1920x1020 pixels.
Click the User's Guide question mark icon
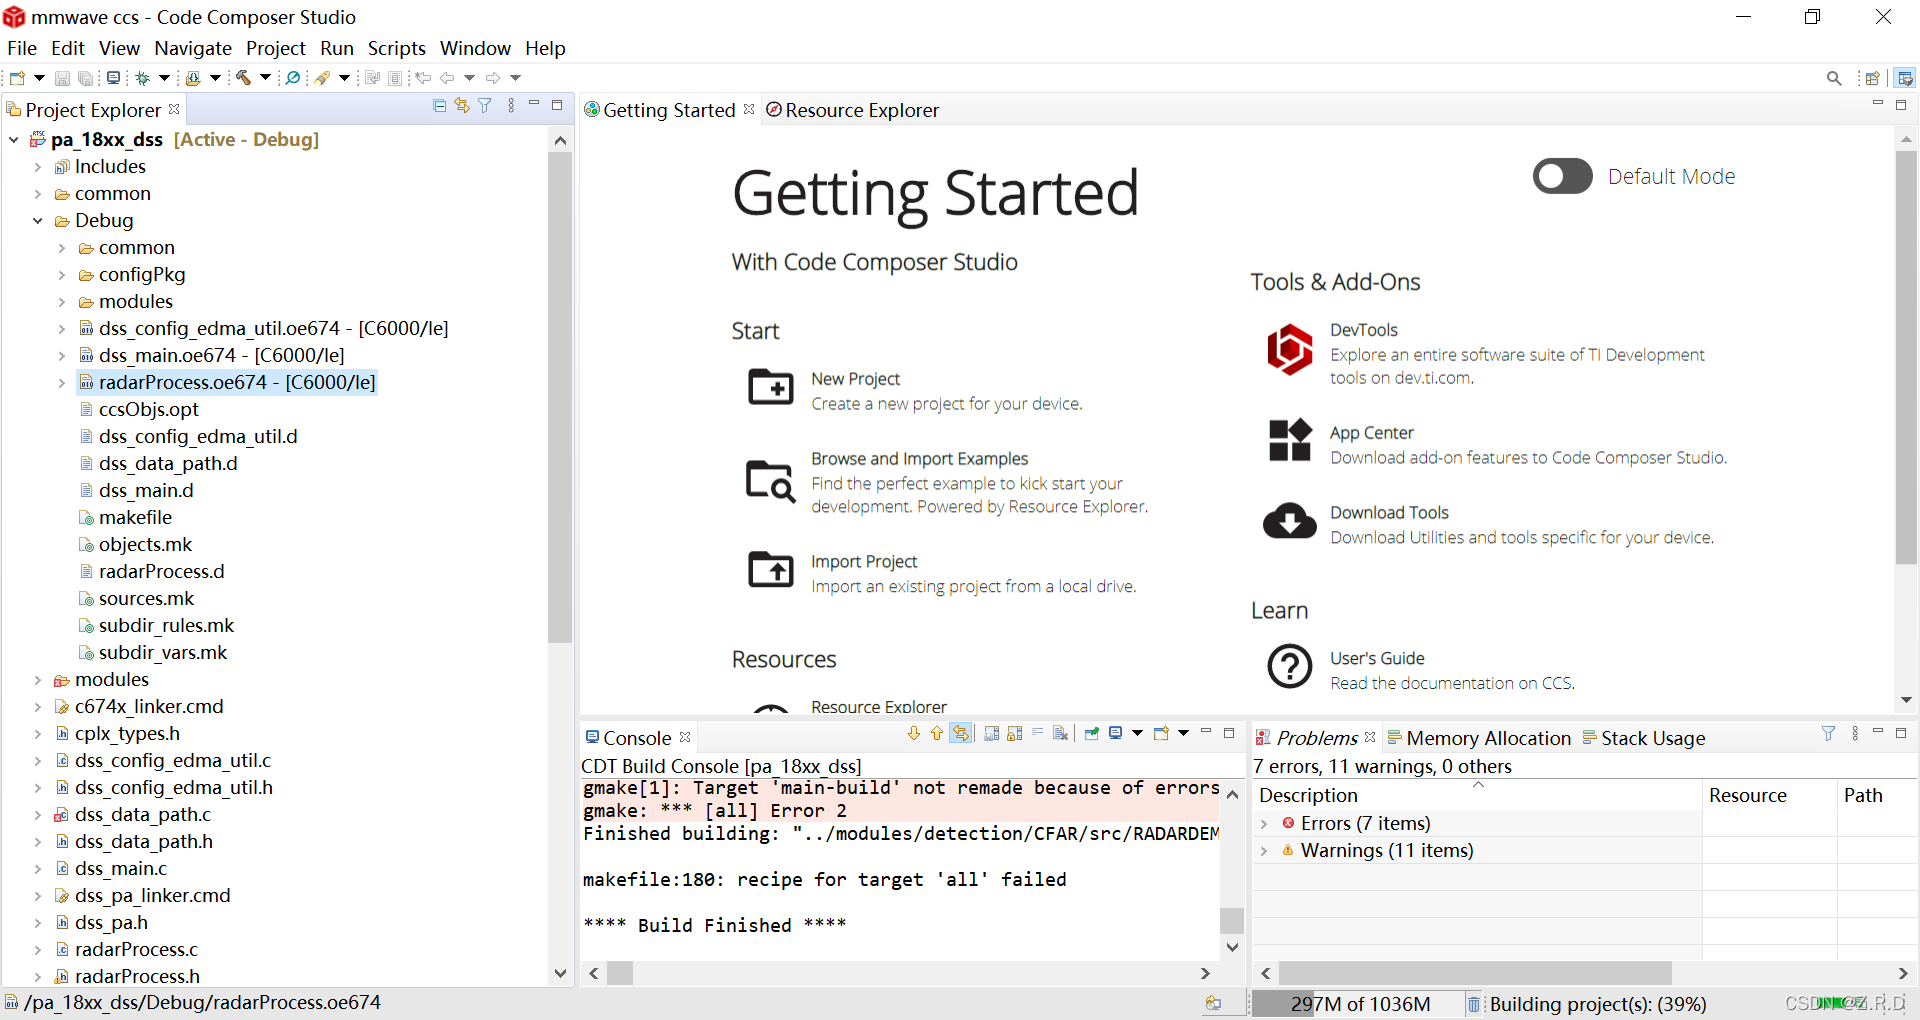click(x=1290, y=666)
